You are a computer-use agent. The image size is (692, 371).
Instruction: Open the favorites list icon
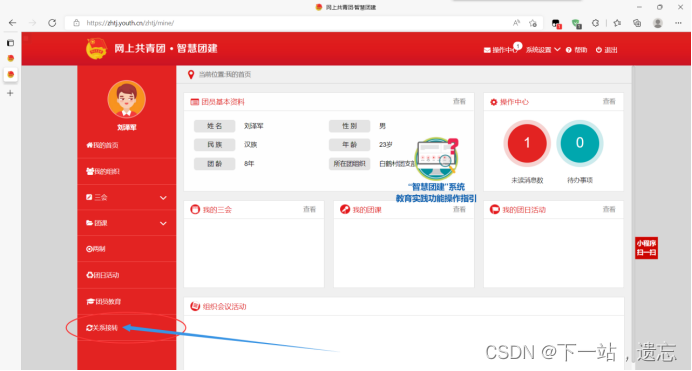[617, 23]
